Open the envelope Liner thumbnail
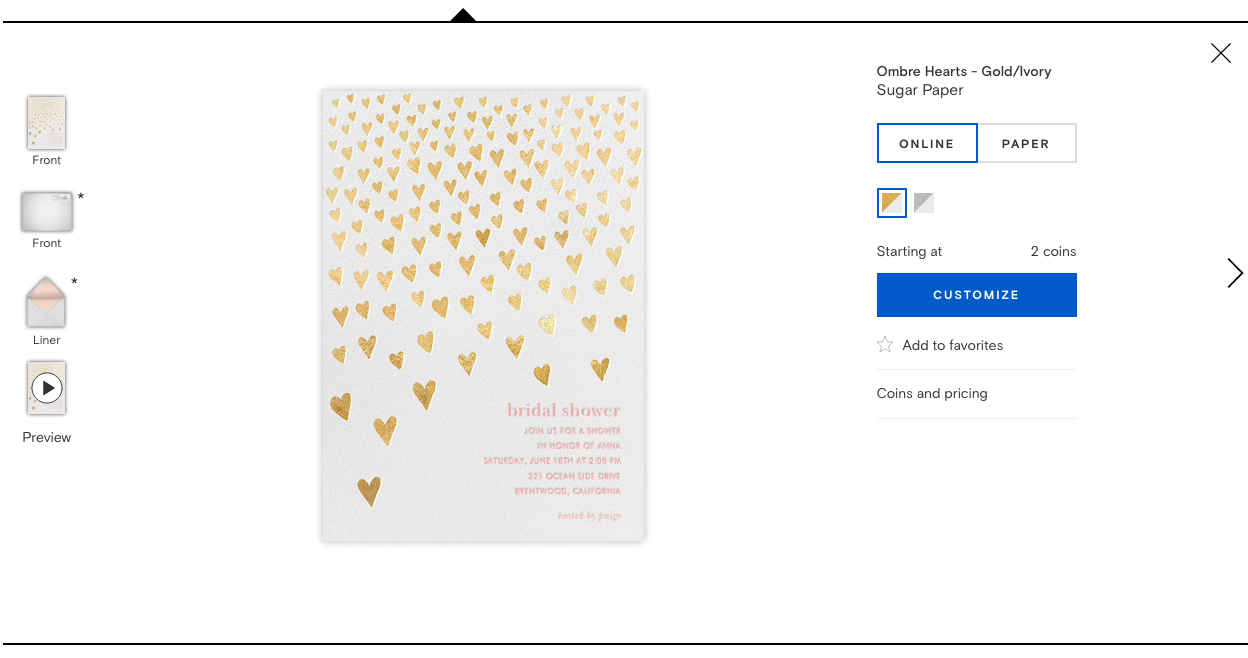The image size is (1248, 658). click(46, 301)
